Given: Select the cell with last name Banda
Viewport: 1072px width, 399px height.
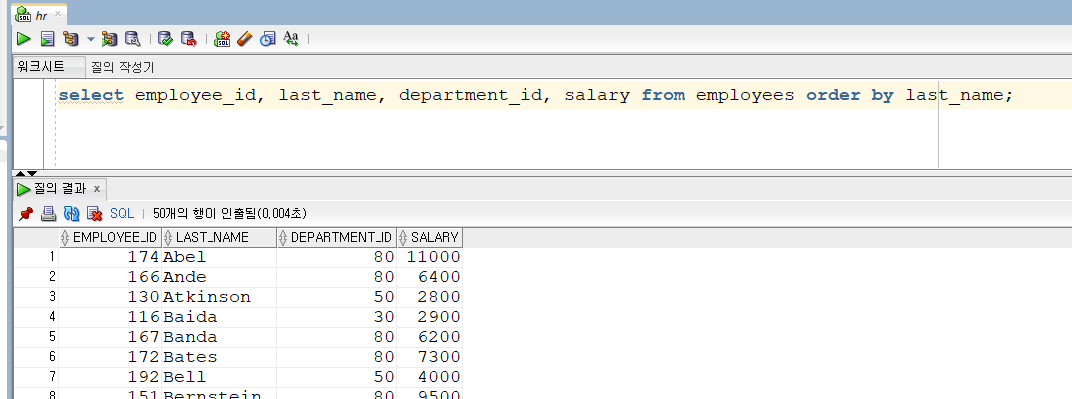Looking at the screenshot, I should (219, 337).
